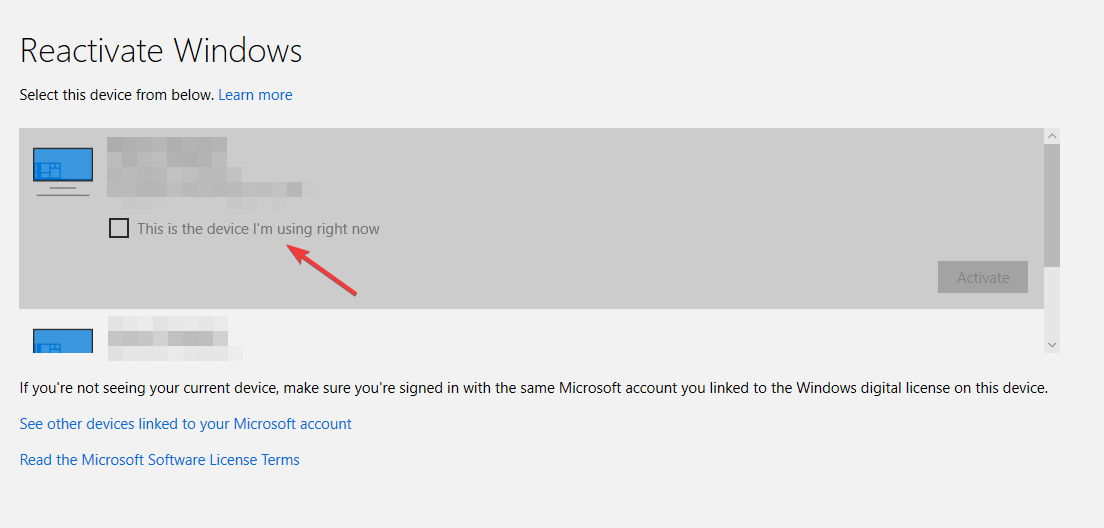
Task: Open 'Read the Microsoft Software License Terms' link
Action: pos(159,460)
